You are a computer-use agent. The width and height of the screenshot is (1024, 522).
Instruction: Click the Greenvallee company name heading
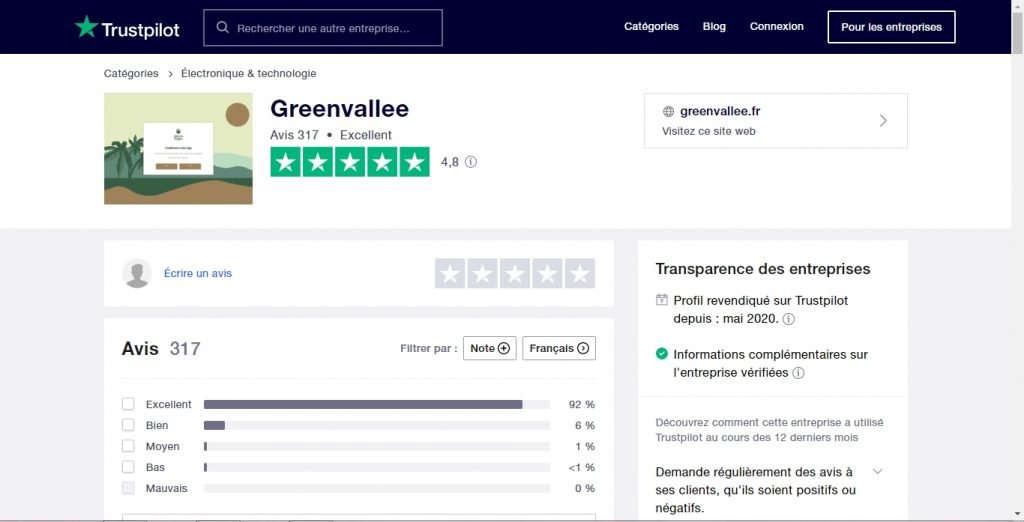(340, 108)
